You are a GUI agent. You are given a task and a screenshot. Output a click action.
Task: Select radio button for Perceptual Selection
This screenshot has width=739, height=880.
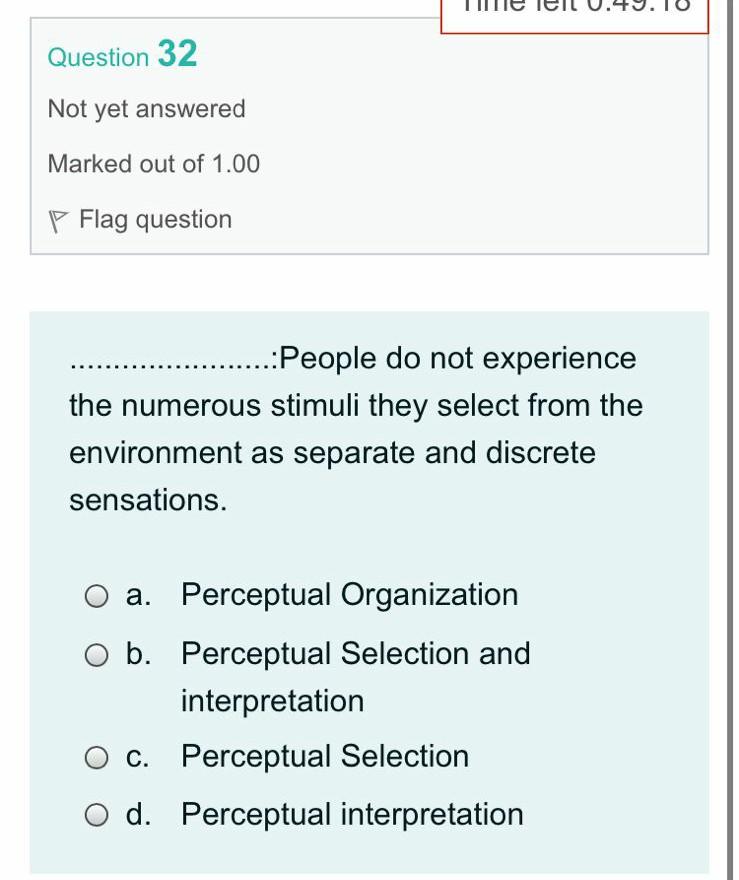[x=97, y=757]
